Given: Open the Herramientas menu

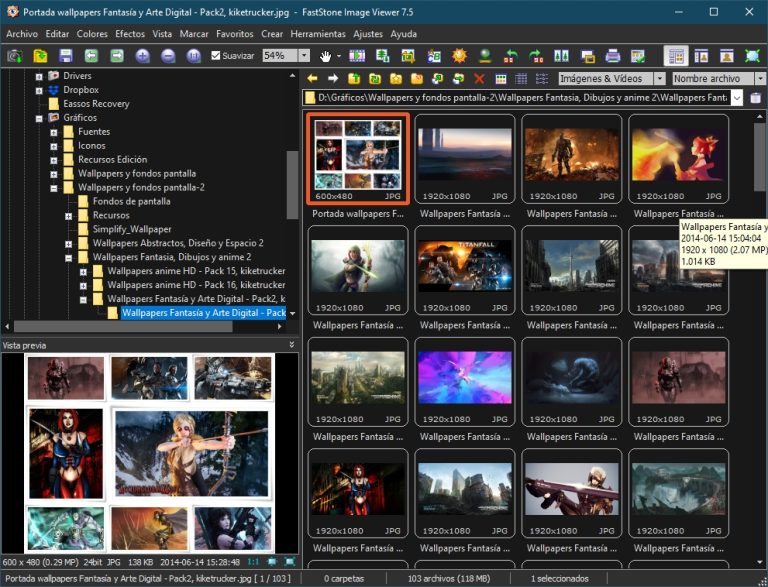Looking at the screenshot, I should pos(318,34).
